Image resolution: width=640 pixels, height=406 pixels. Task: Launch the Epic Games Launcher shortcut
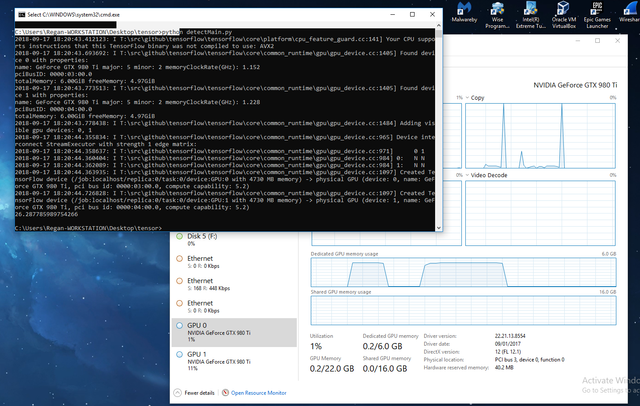tap(597, 15)
